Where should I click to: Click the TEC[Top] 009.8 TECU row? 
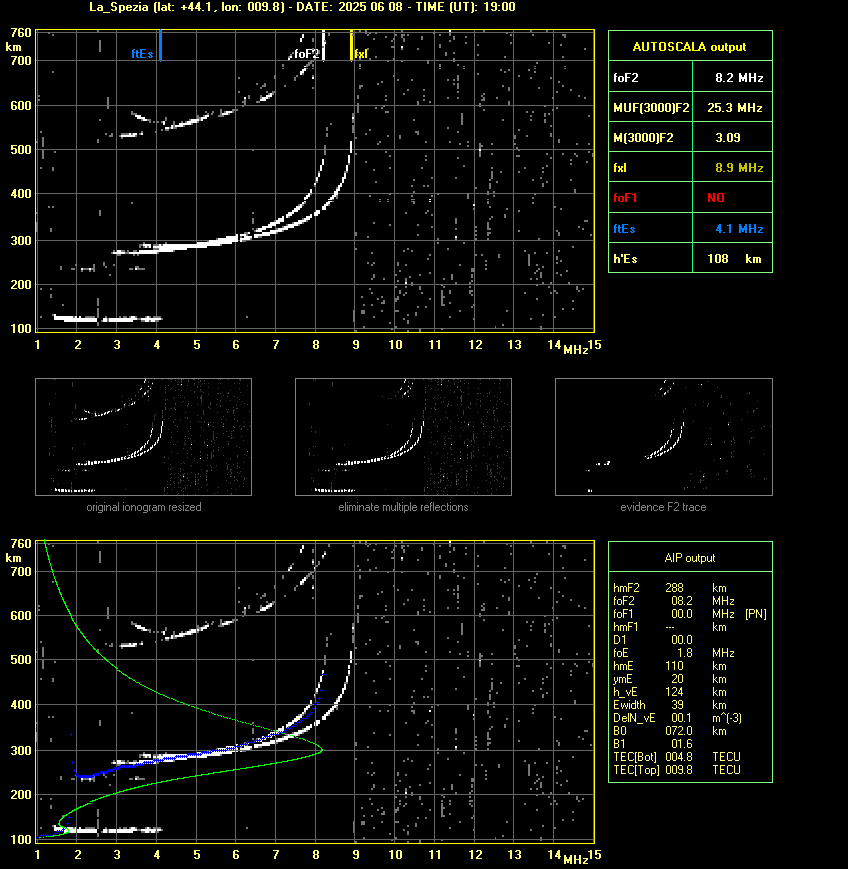[x=677, y=770]
